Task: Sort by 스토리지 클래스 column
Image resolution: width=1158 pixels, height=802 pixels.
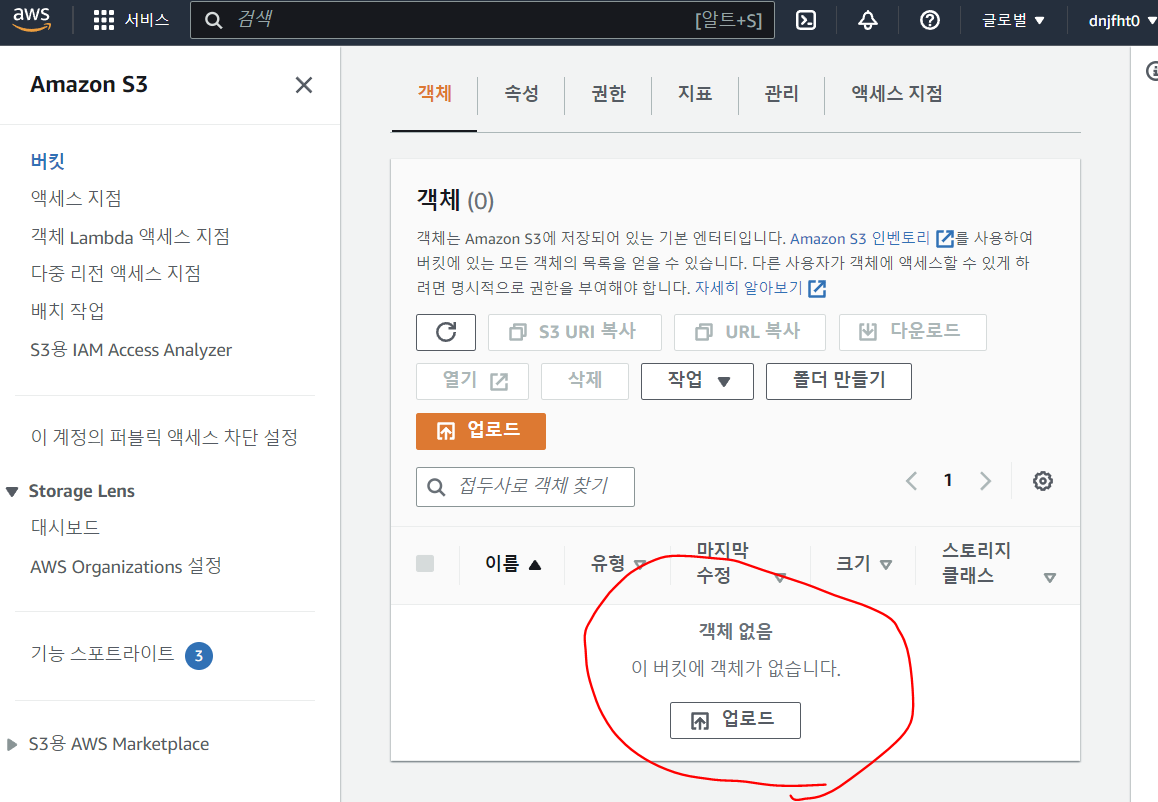Action: (x=998, y=563)
